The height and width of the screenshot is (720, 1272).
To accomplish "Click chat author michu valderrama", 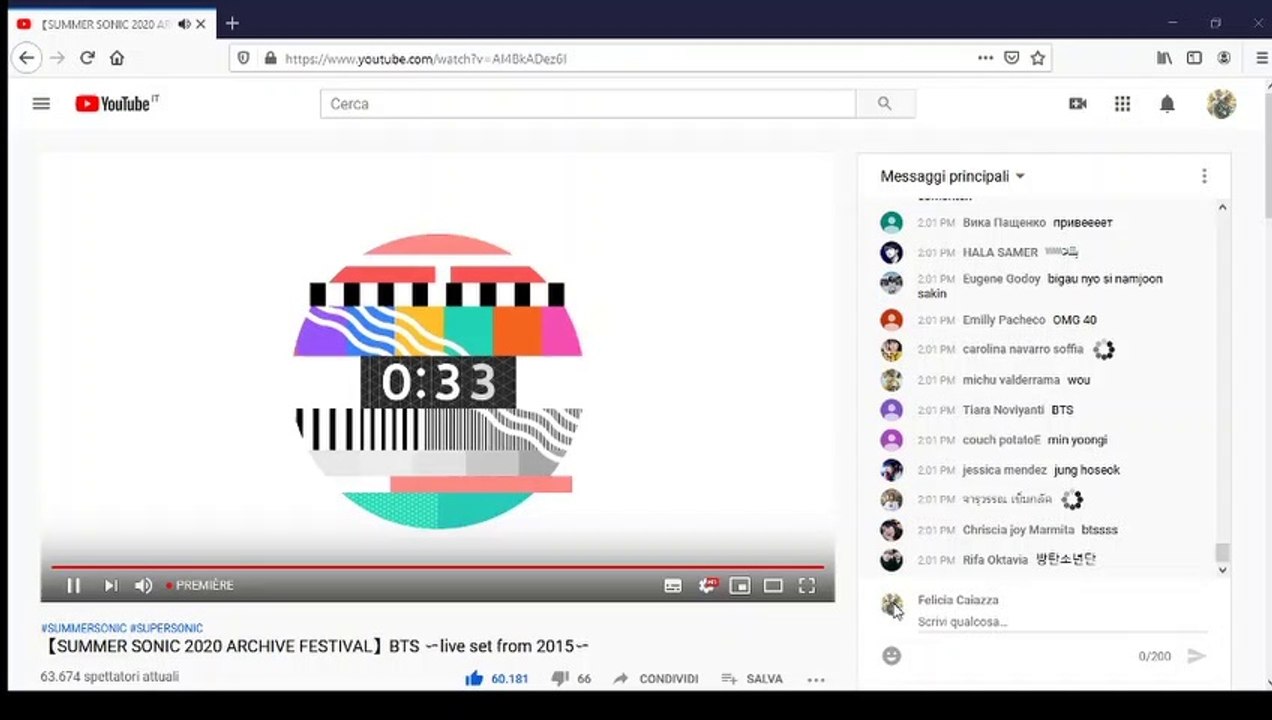I will 1011,380.
